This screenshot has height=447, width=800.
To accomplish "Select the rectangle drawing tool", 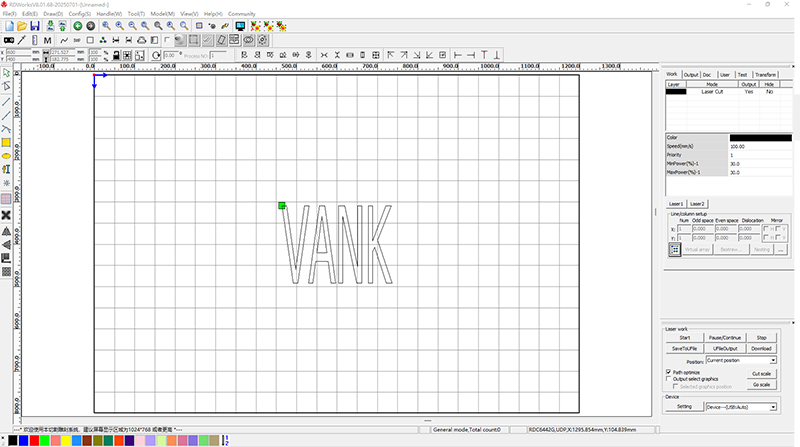I will (x=6, y=143).
